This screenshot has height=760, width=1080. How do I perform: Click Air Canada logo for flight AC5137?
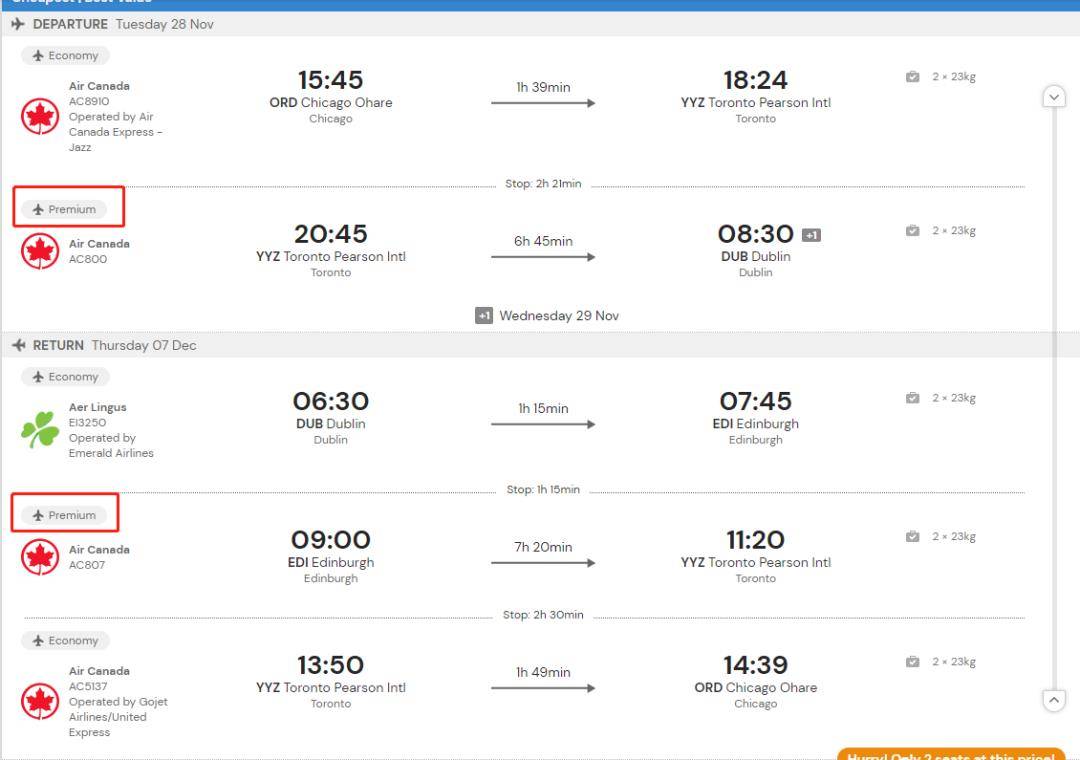(40, 701)
